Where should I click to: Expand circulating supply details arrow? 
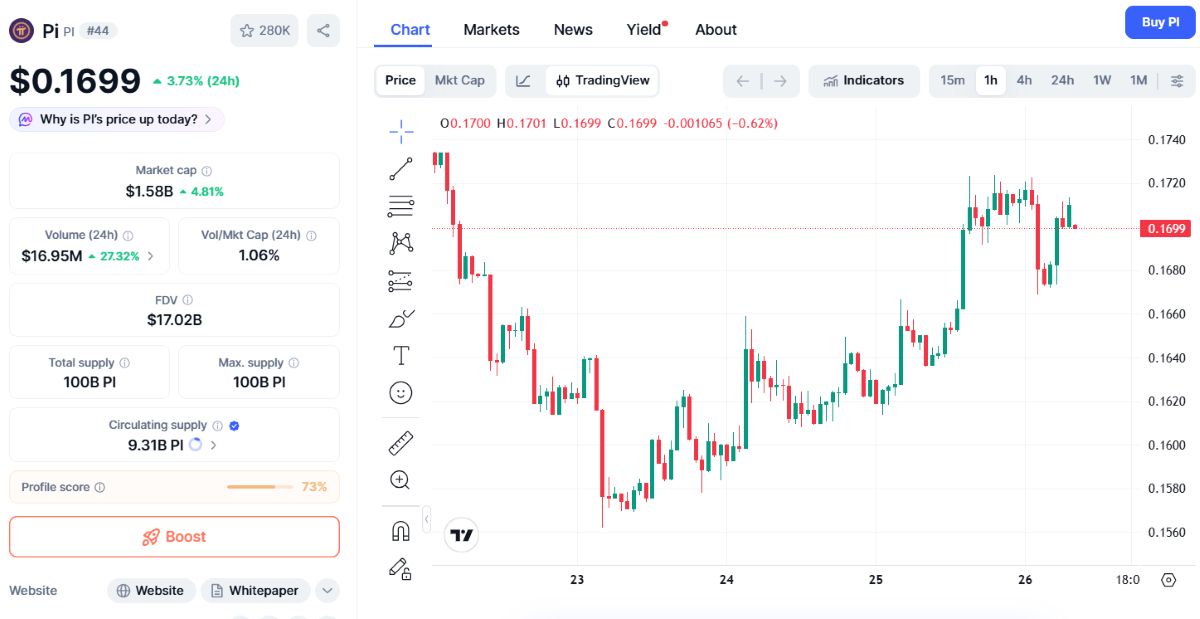(x=213, y=445)
